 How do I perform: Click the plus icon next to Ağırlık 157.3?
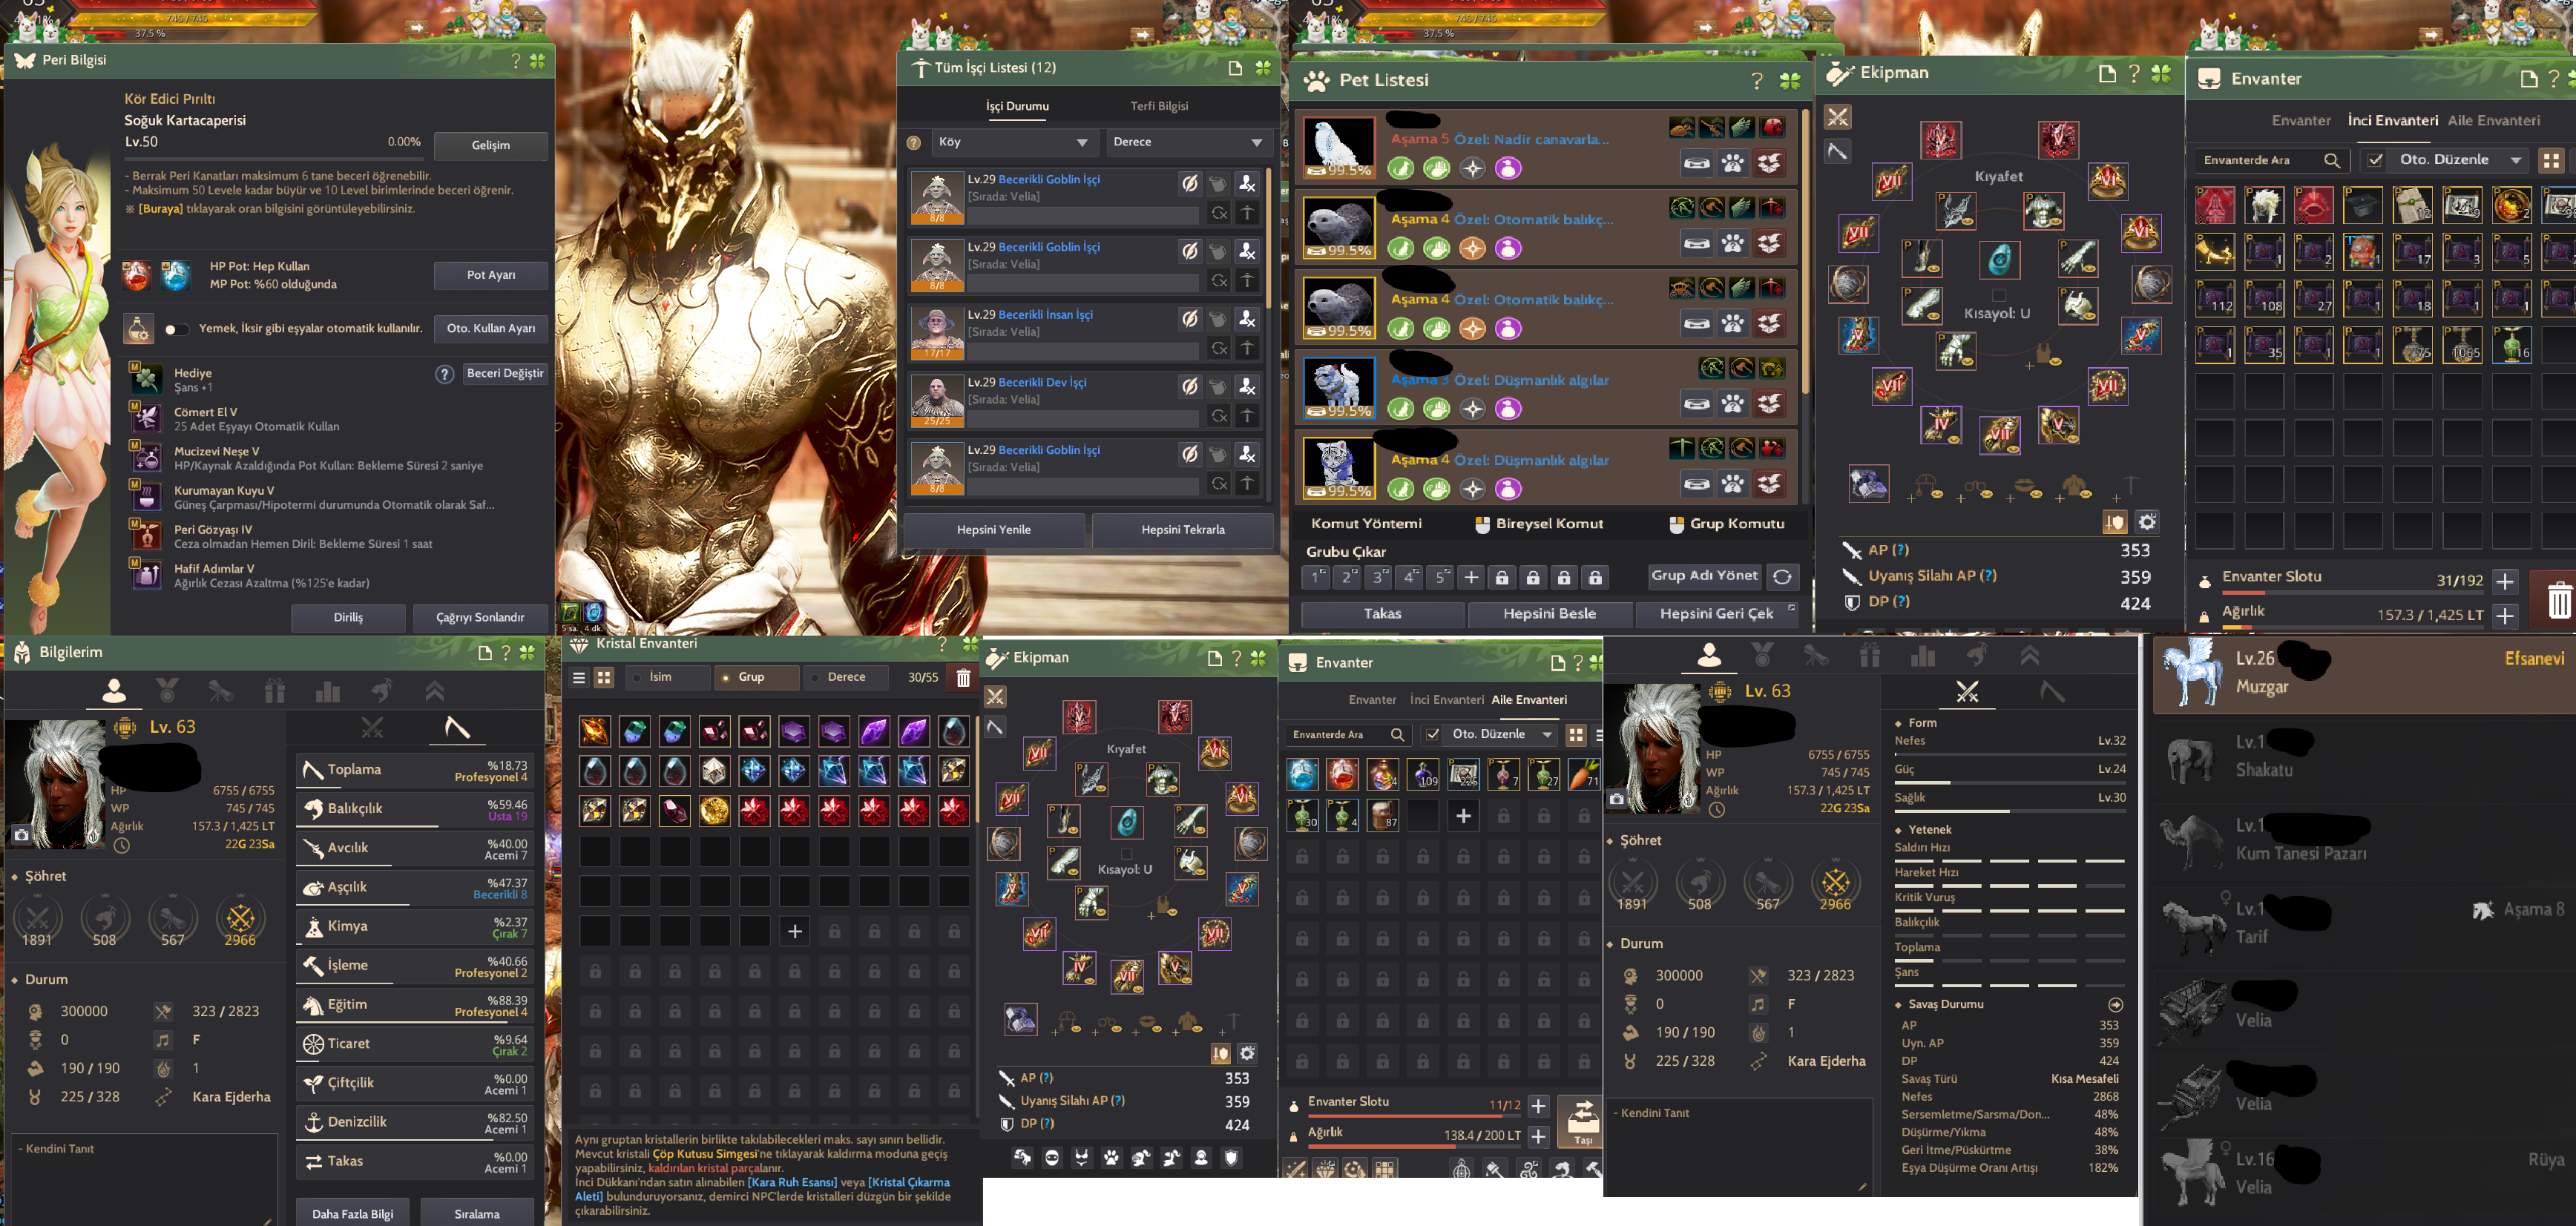pos(2505,615)
